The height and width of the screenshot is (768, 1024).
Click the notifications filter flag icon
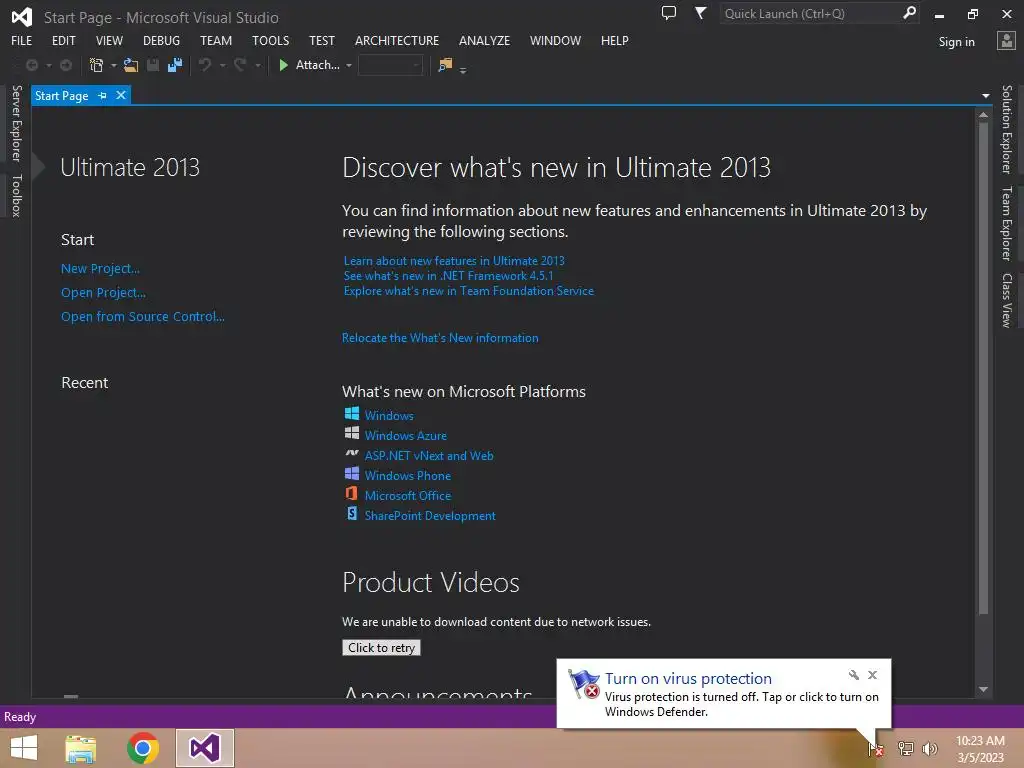pyautogui.click(x=700, y=13)
